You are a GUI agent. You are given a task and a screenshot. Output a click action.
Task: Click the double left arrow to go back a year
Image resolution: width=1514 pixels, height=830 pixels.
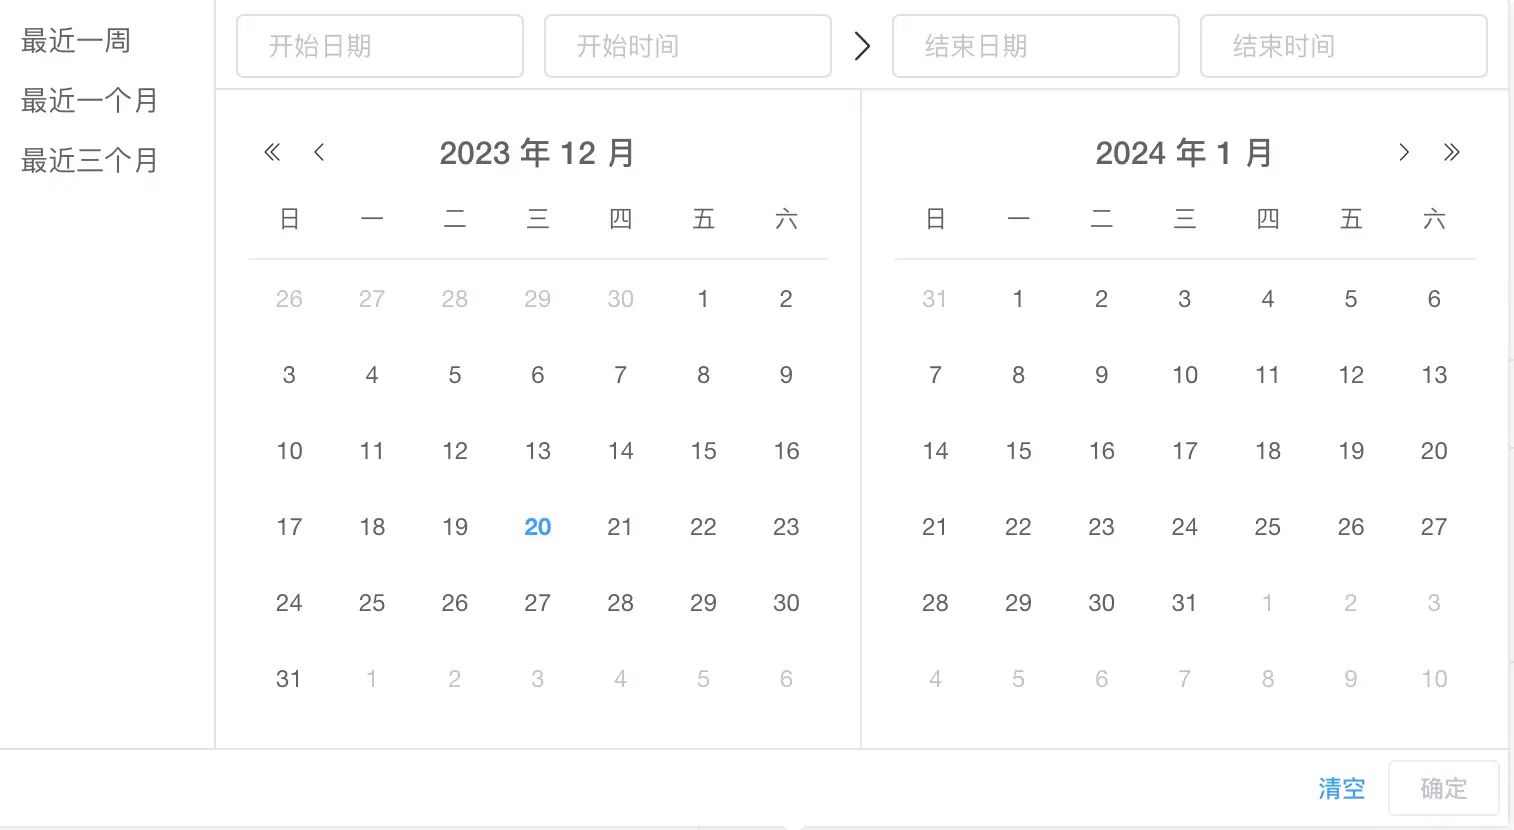(271, 152)
